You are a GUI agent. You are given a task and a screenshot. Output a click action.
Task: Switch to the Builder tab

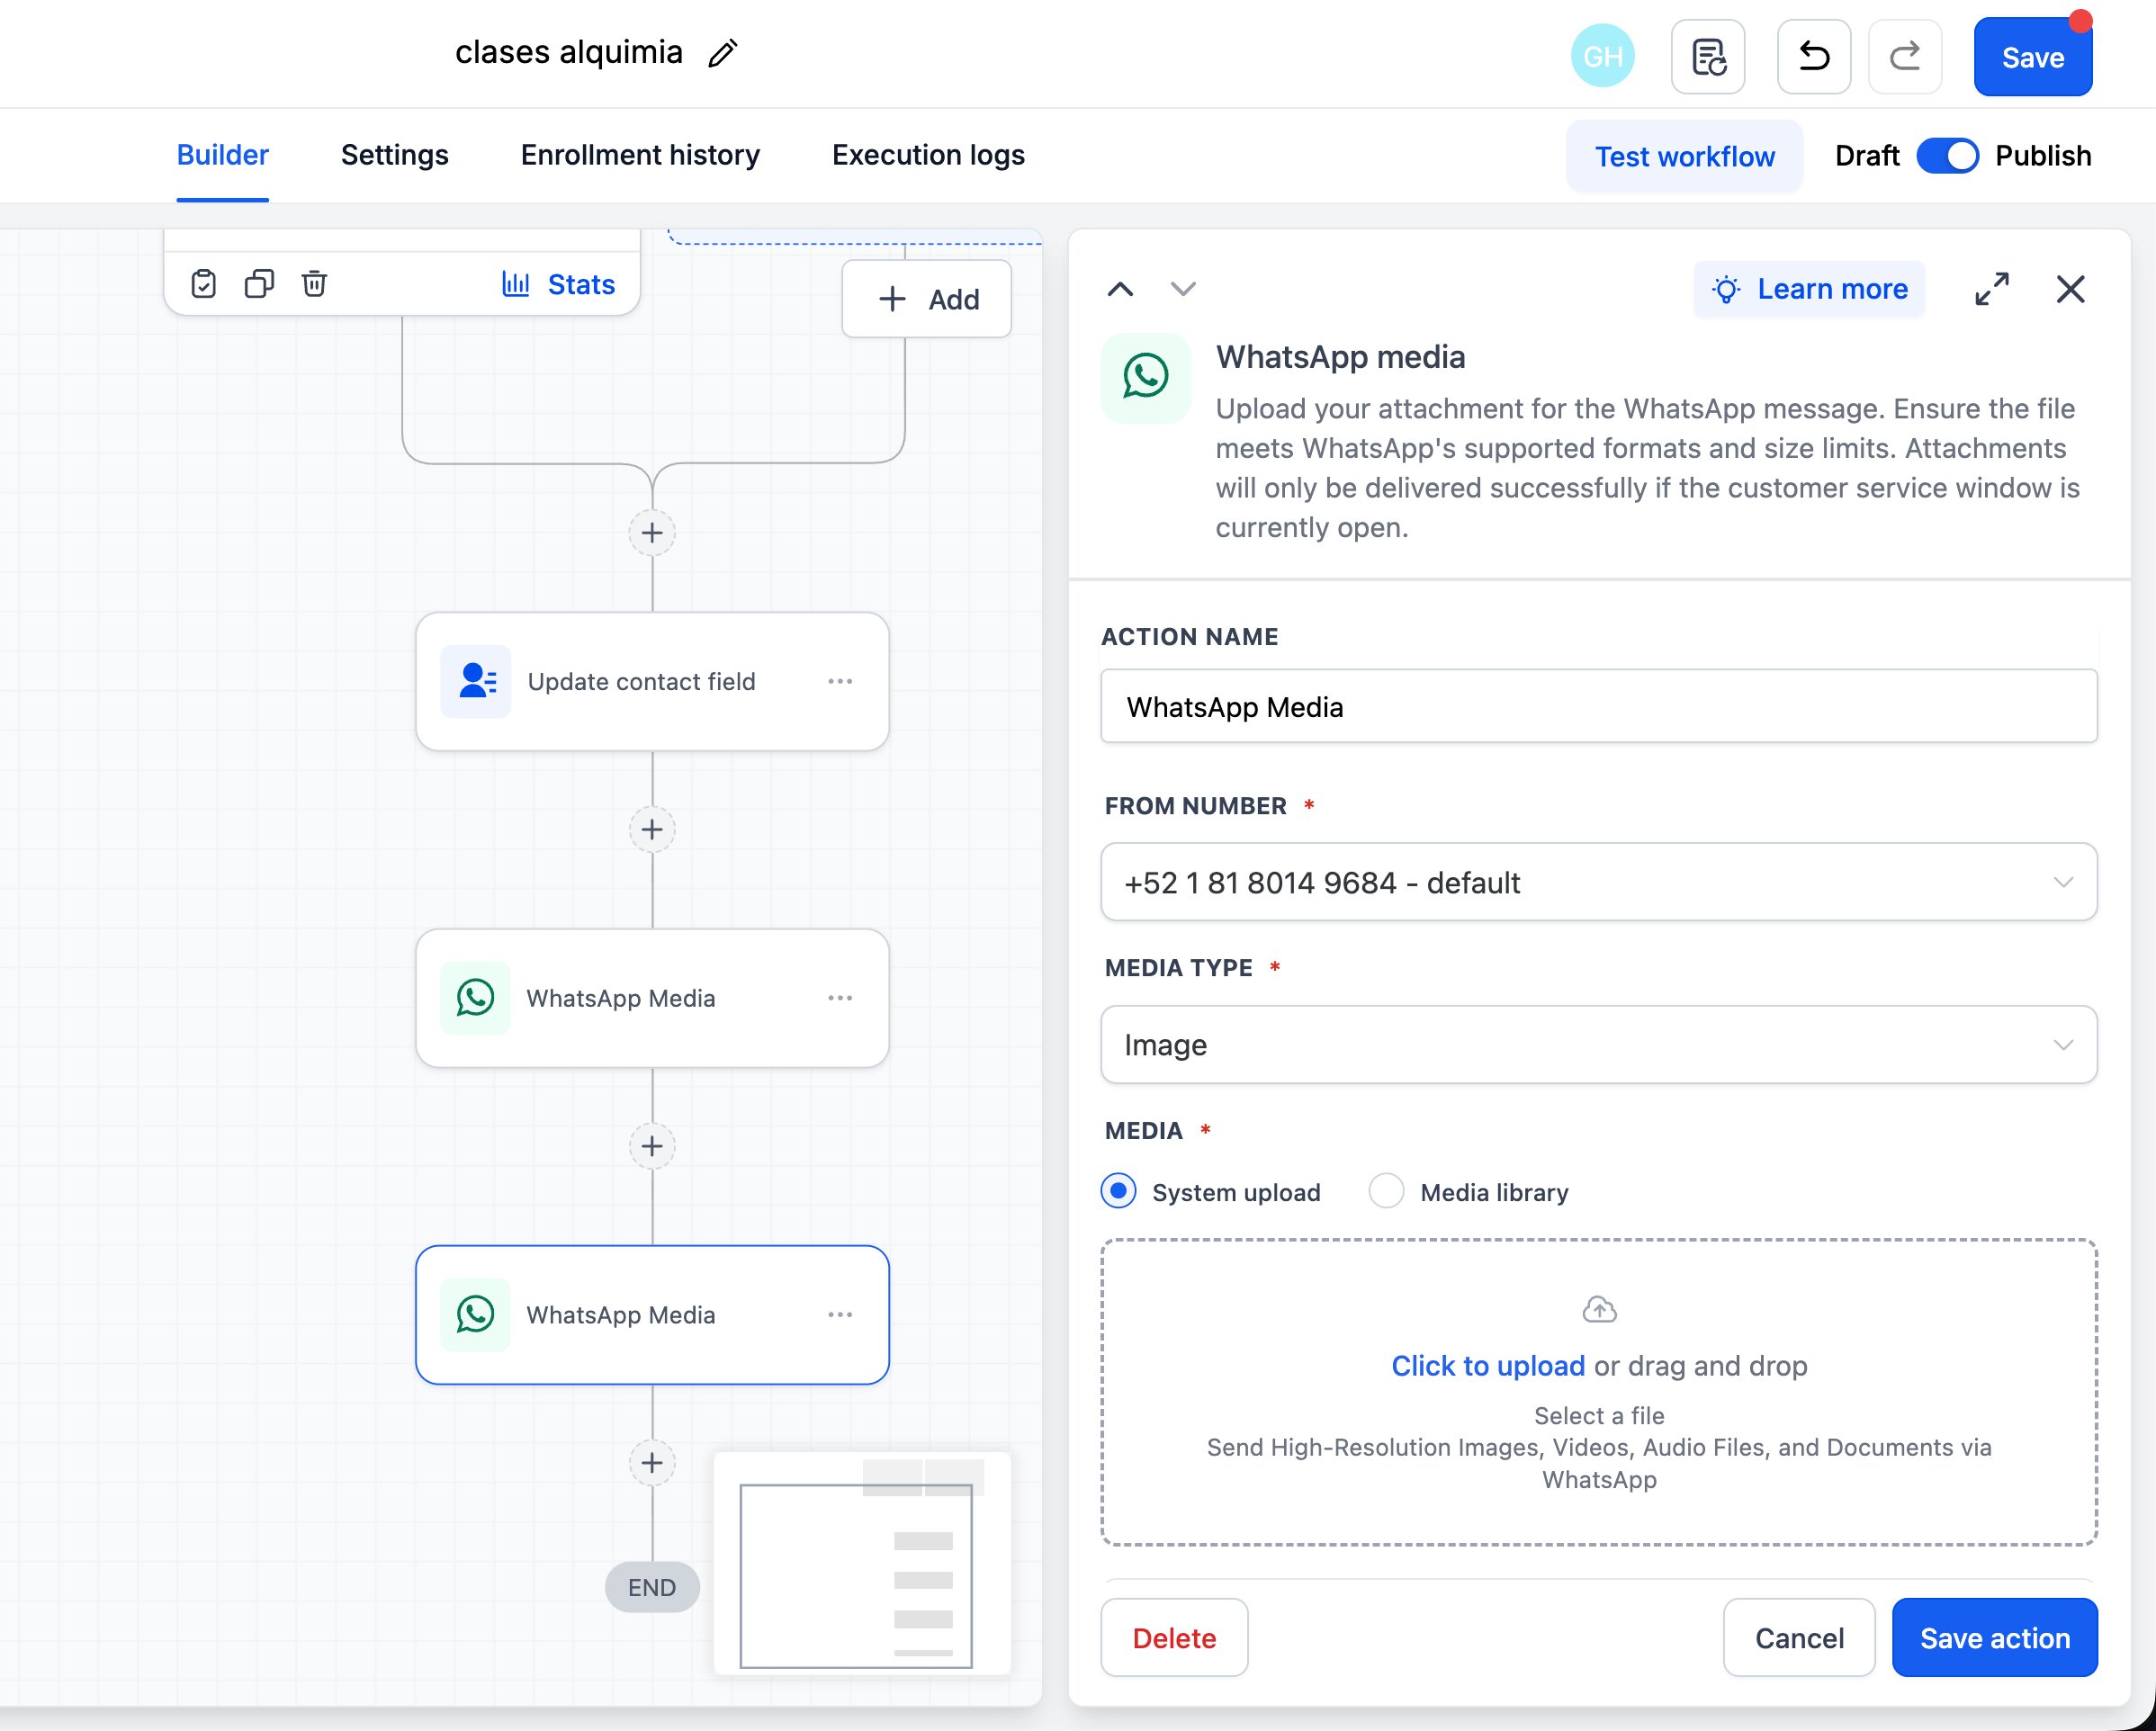pos(222,155)
